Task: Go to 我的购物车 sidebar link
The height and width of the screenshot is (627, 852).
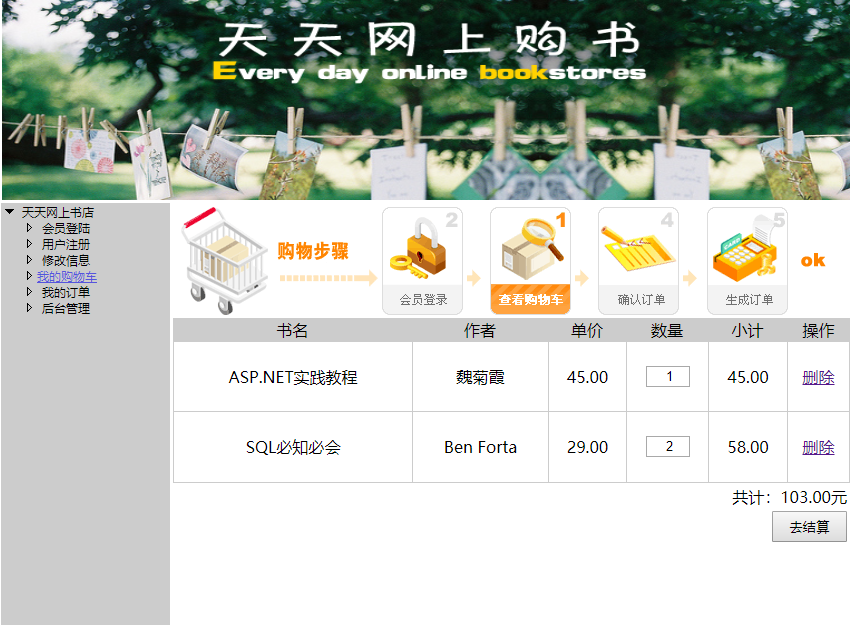Action: pyautogui.click(x=67, y=276)
